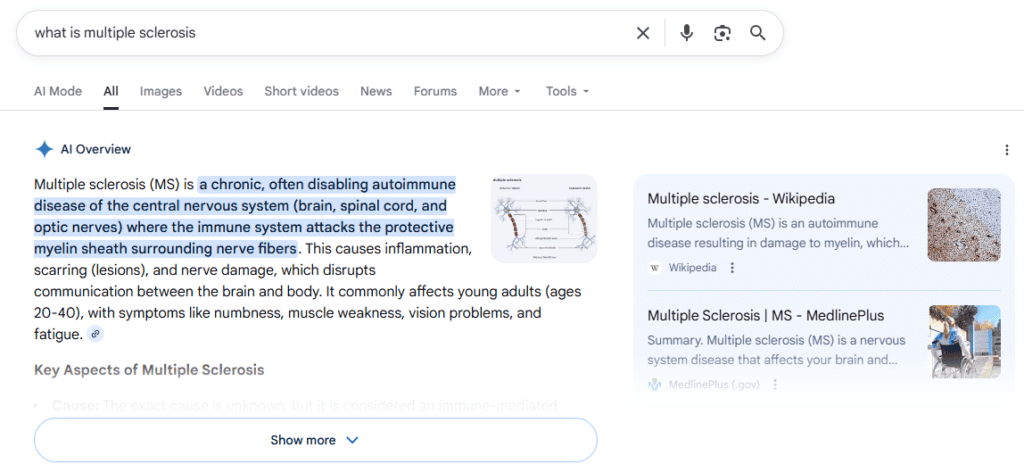Open the Tools dropdown
1024x473 pixels.
568,91
